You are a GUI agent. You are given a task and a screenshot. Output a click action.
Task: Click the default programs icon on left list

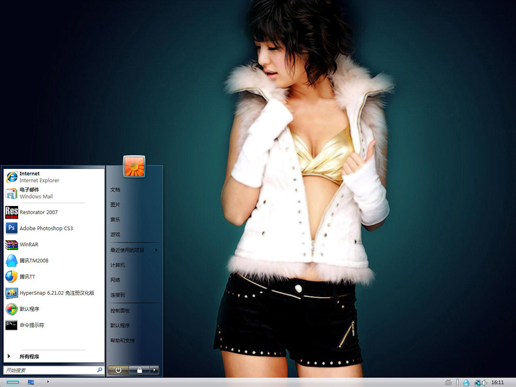tap(11, 309)
